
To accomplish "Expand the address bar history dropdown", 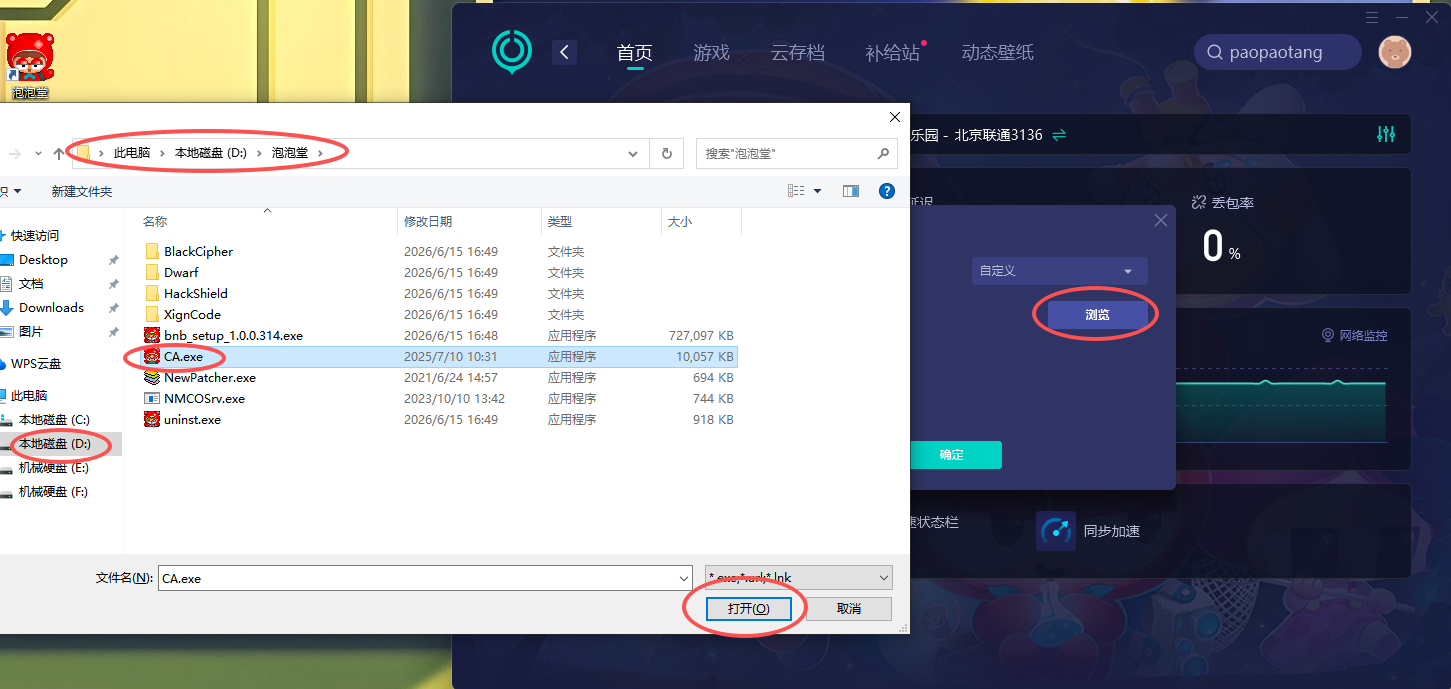I will 633,153.
